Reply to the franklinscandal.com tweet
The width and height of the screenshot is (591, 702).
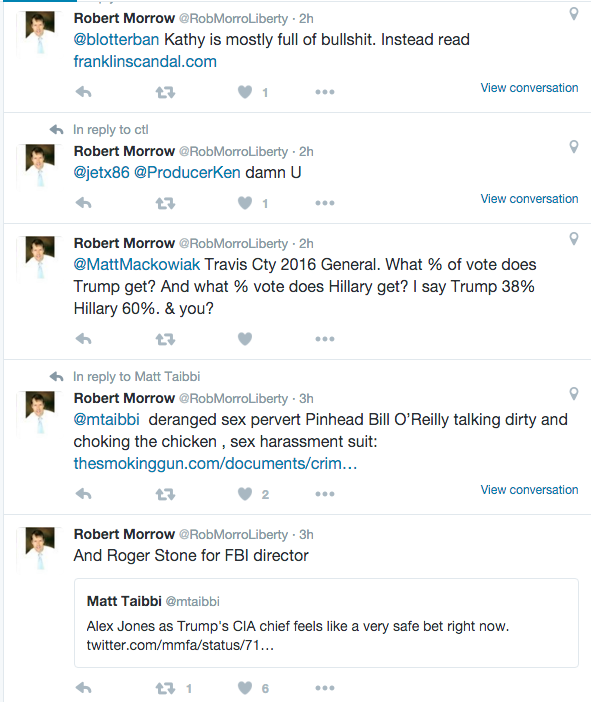point(84,92)
